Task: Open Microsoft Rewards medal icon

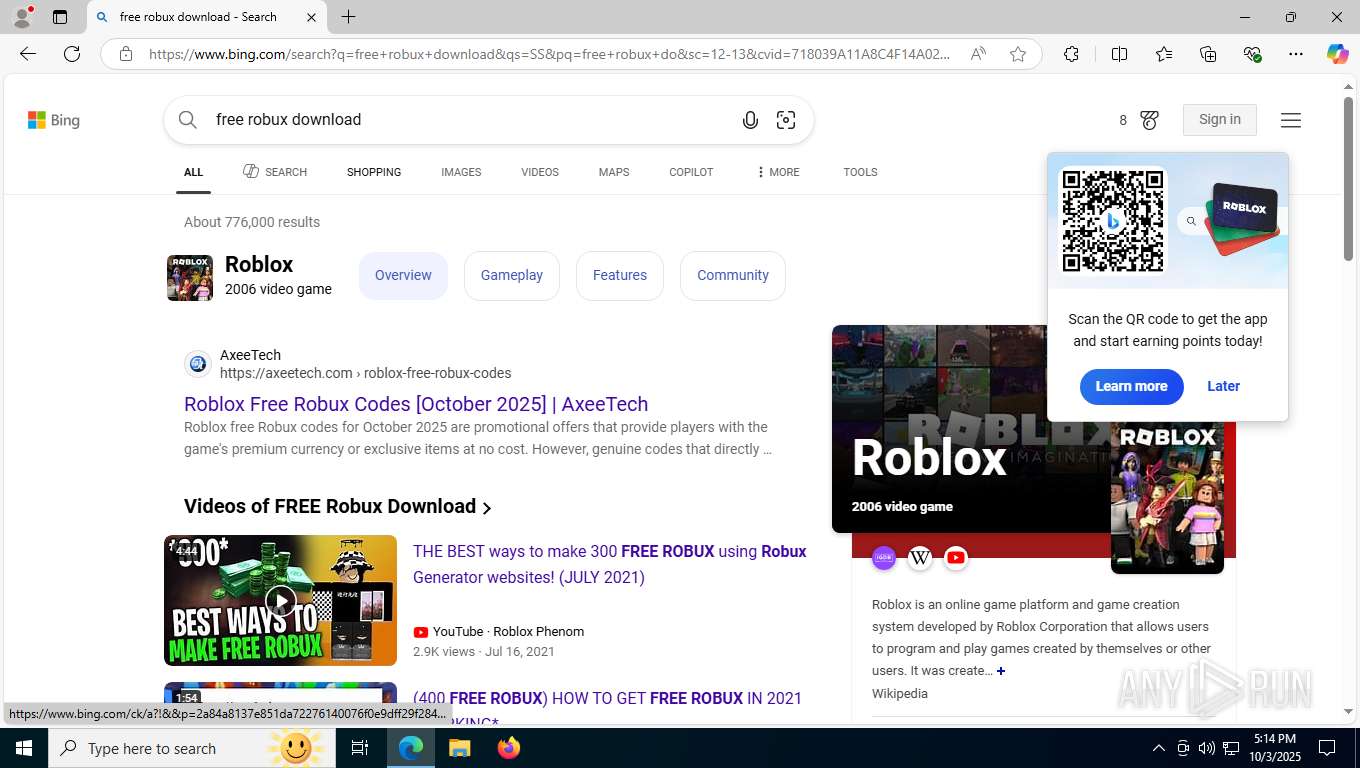Action: [x=1149, y=120]
